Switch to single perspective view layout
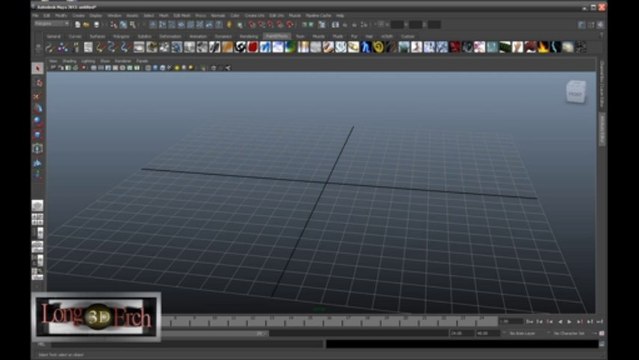 (37, 205)
